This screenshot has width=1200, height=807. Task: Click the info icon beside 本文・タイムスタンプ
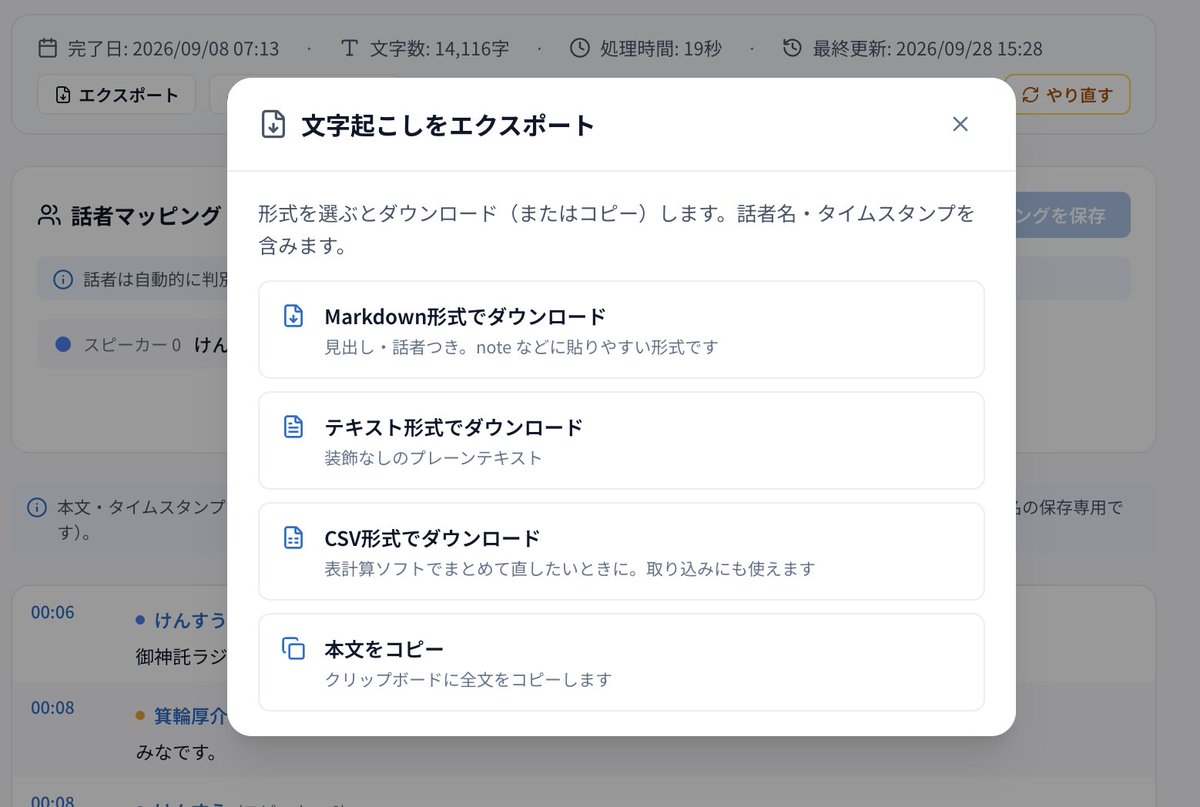pos(37,507)
